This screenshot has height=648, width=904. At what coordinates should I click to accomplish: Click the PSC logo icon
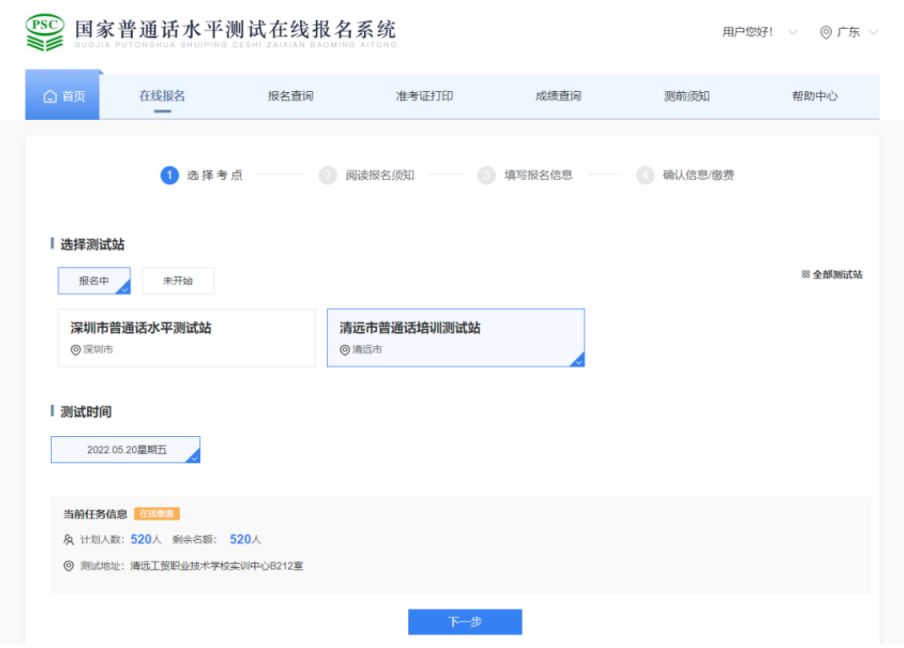pos(44,32)
